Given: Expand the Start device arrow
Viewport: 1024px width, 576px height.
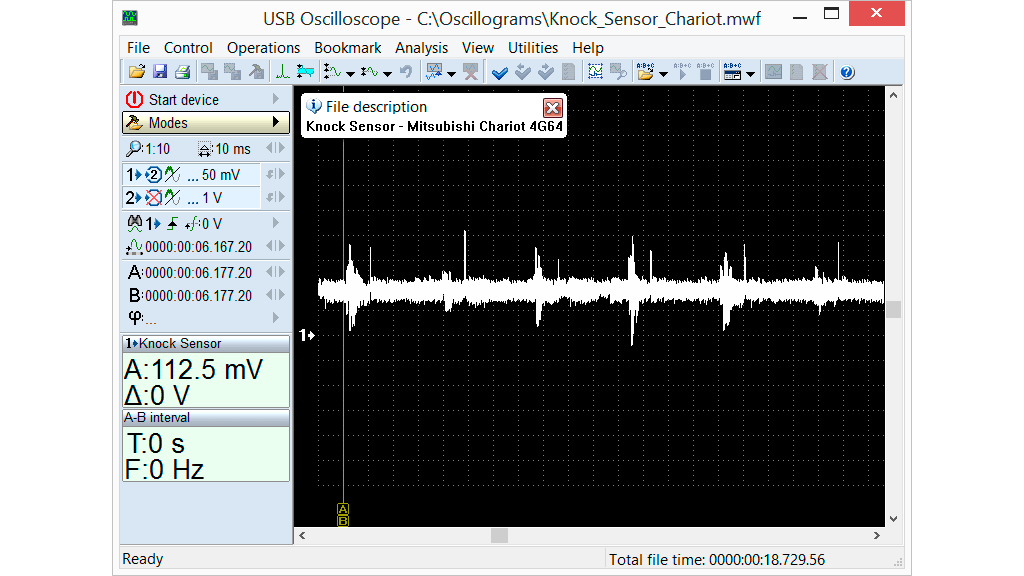Looking at the screenshot, I should pyautogui.click(x=276, y=99).
